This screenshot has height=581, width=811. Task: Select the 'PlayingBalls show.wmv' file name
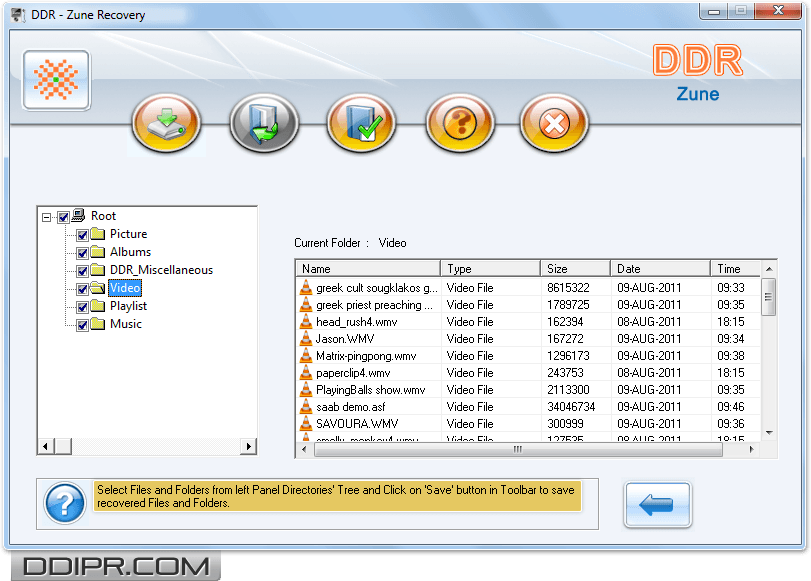point(371,390)
